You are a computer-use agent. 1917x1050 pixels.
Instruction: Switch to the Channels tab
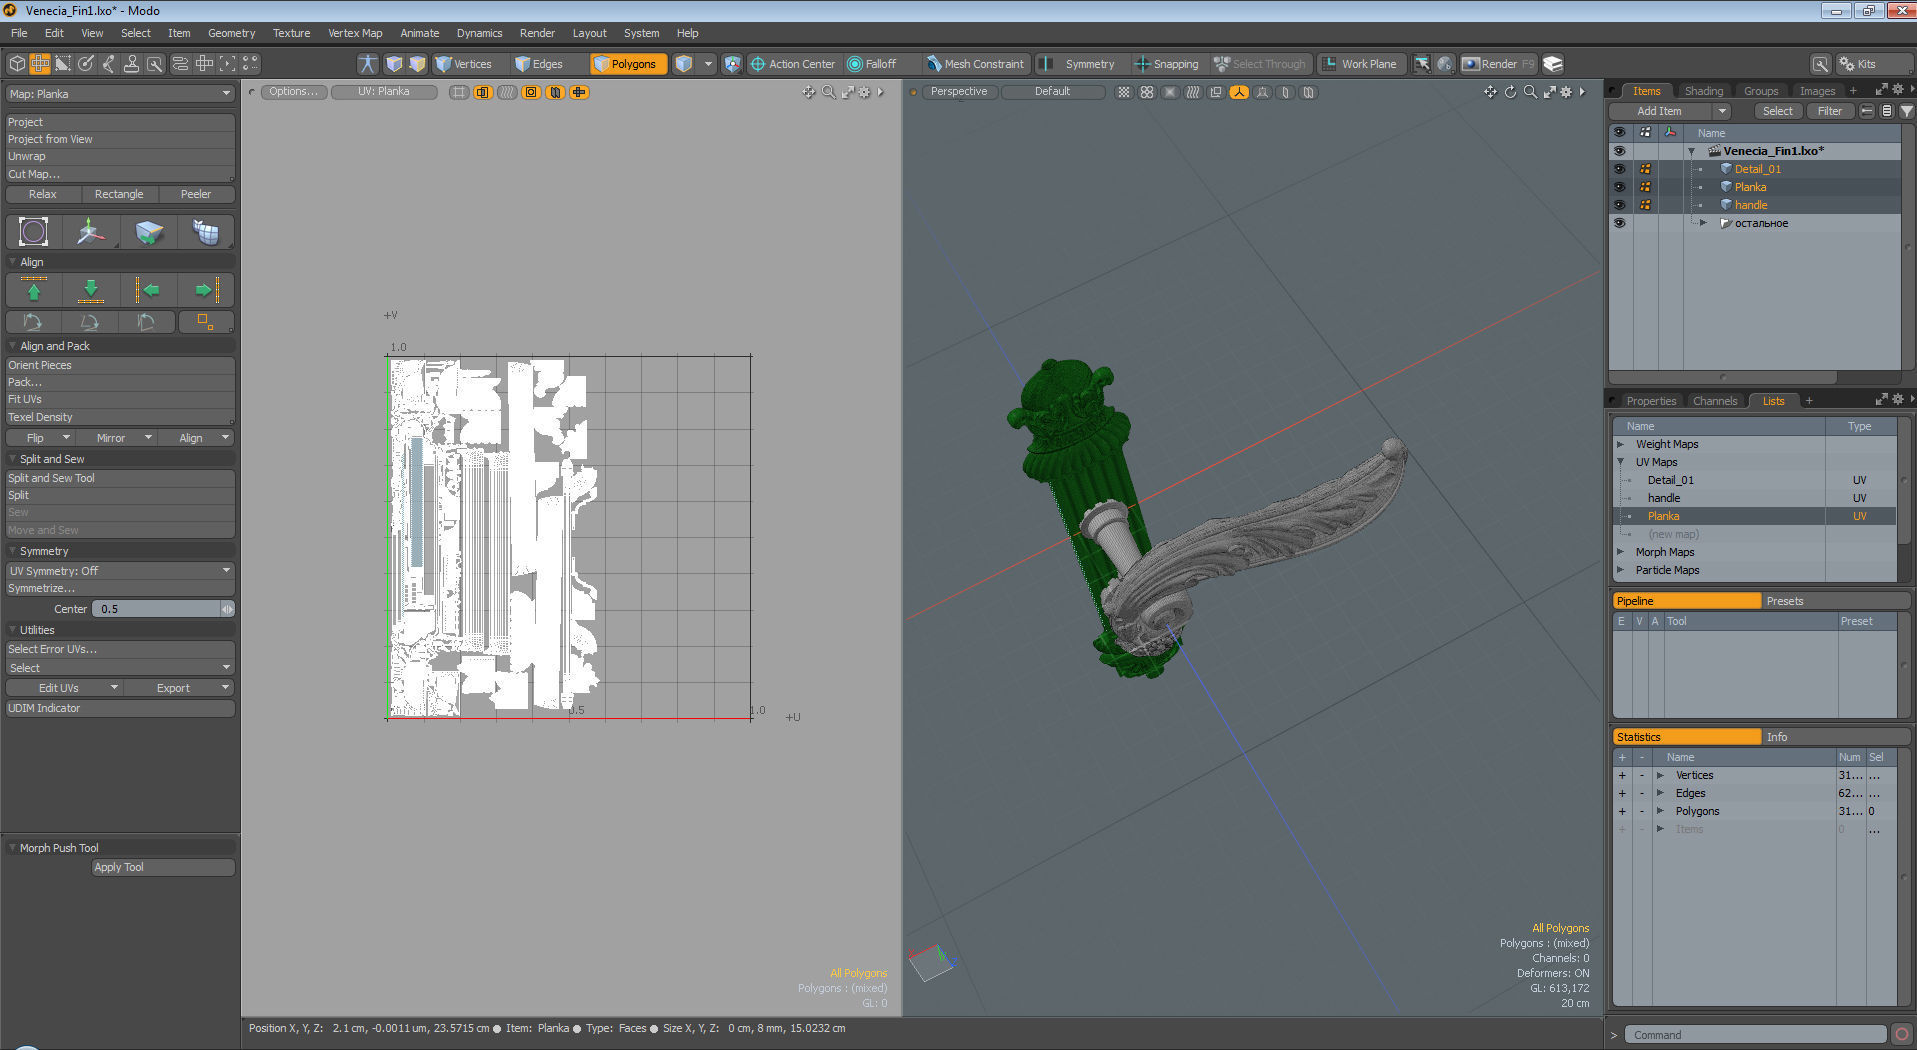click(1715, 401)
